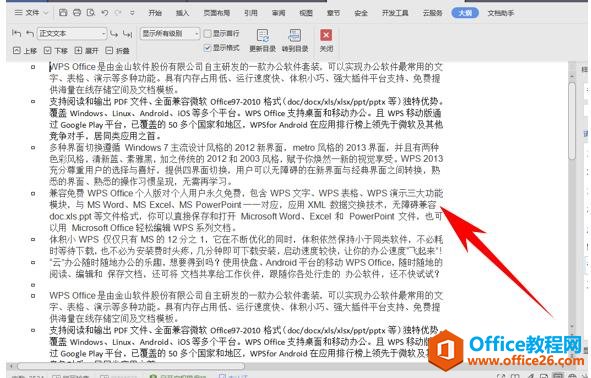This screenshot has width=591, height=378.
Task: Open the 审阅 tab
Action: (279, 13)
